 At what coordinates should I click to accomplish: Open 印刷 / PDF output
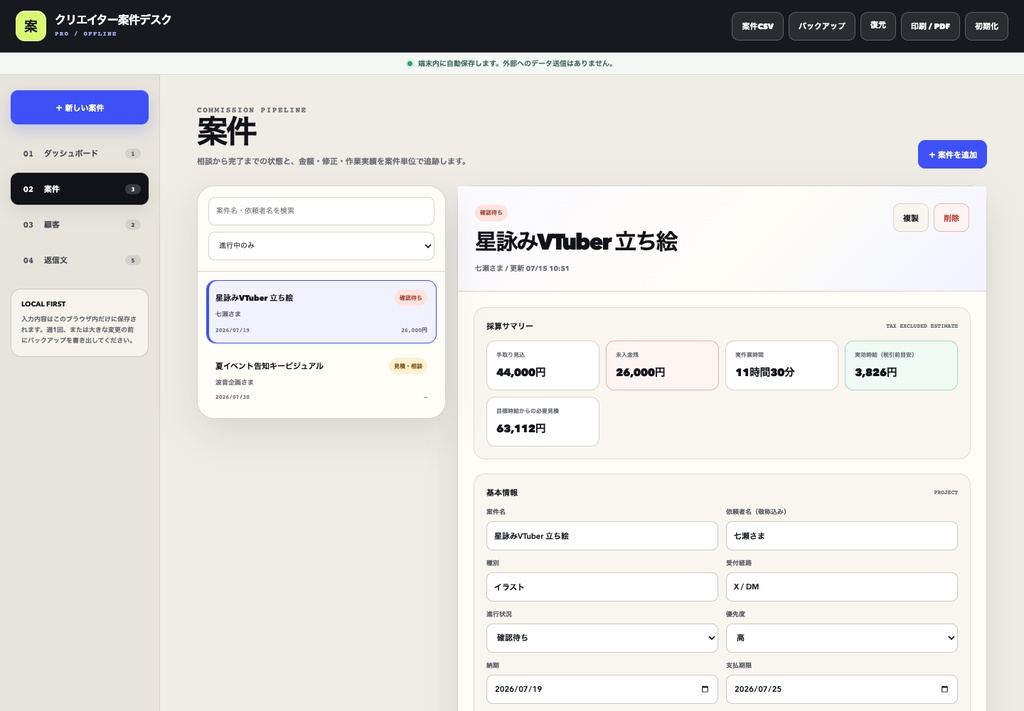click(930, 26)
